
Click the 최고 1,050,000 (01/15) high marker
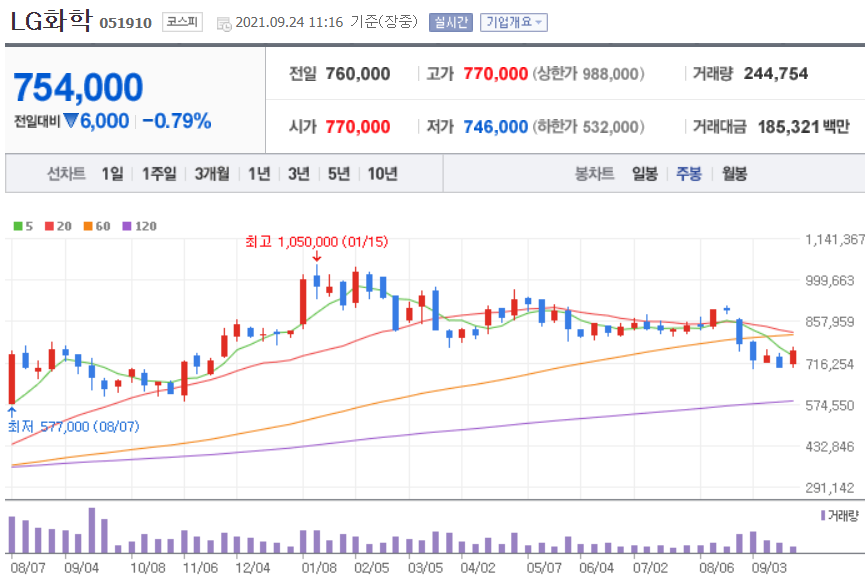316,242
